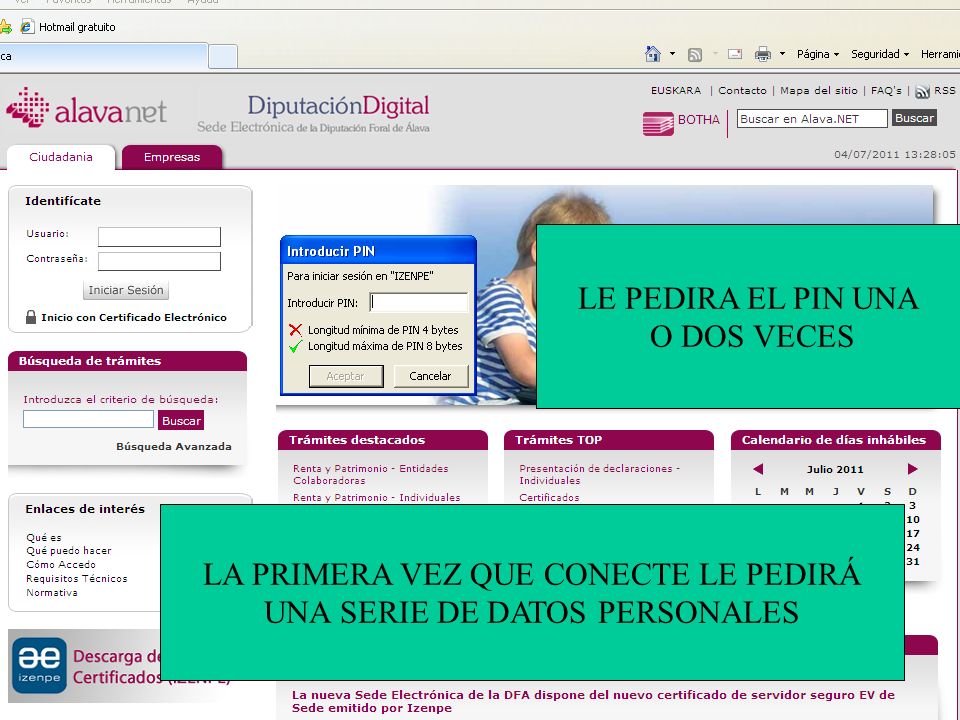This screenshot has width=960, height=720.
Task: Open the news about the new Sede Electrónica certificate
Action: 593,701
